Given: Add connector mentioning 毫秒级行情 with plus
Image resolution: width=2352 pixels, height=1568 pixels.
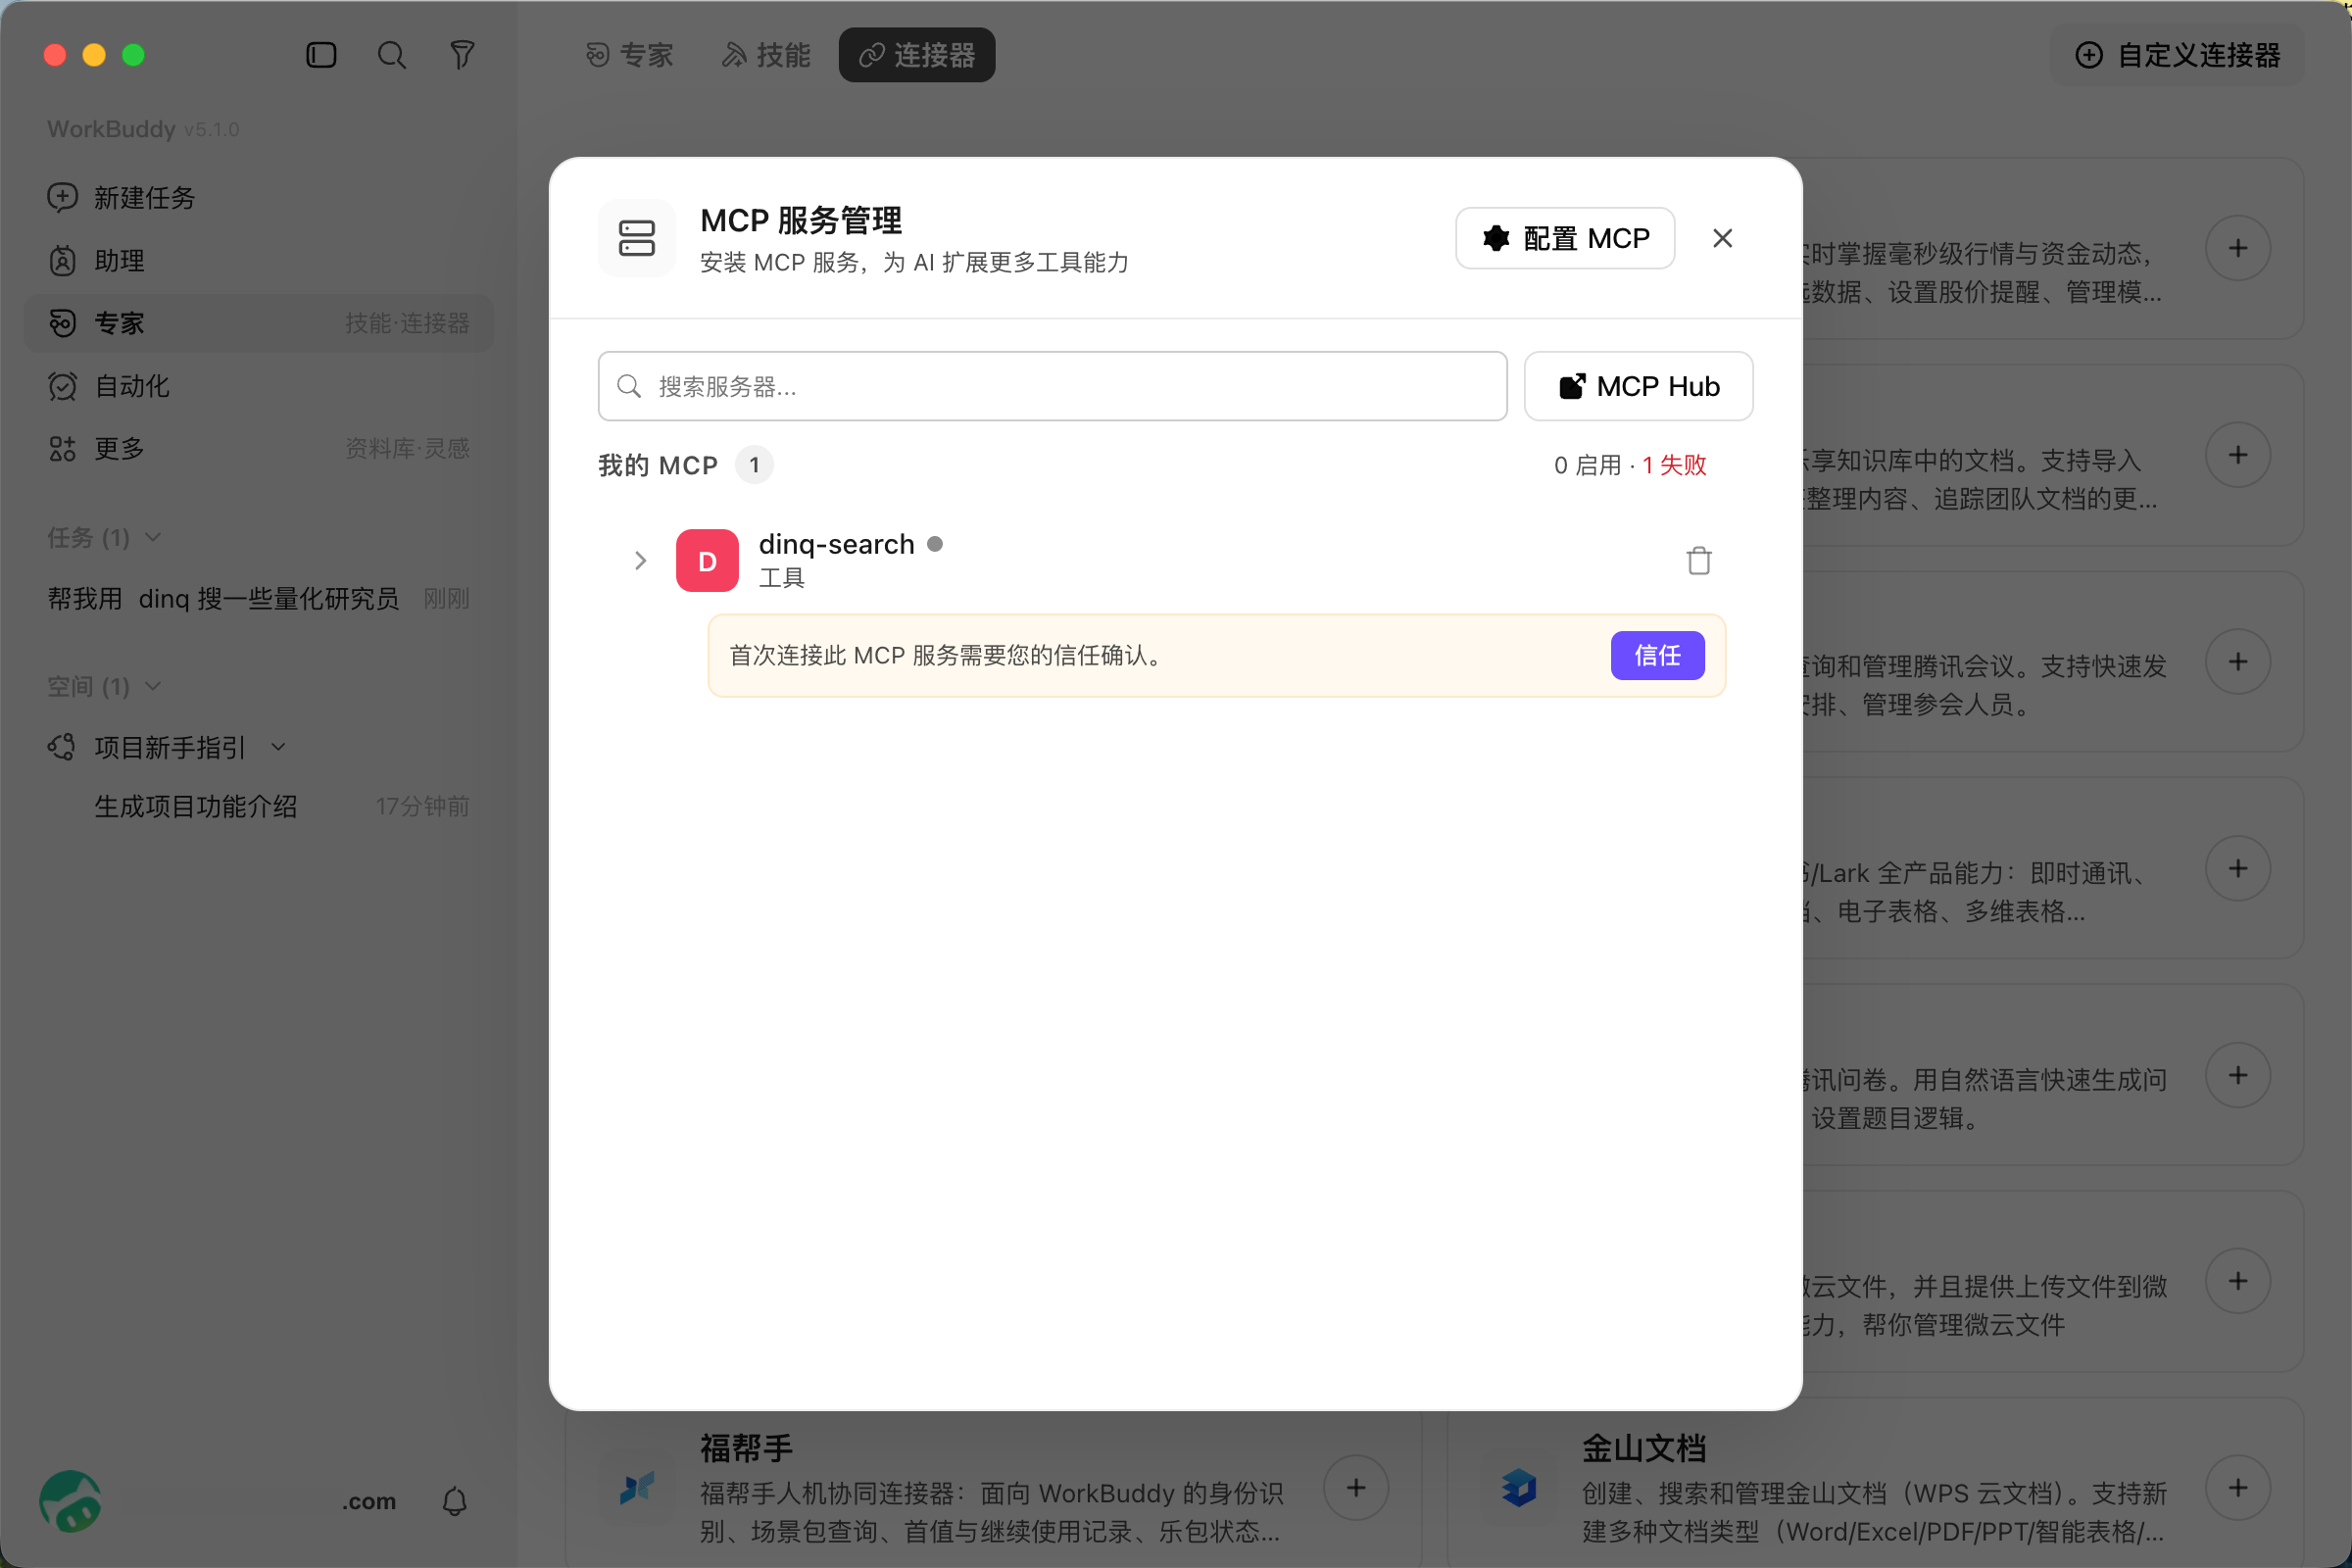Looking at the screenshot, I should [x=2238, y=248].
